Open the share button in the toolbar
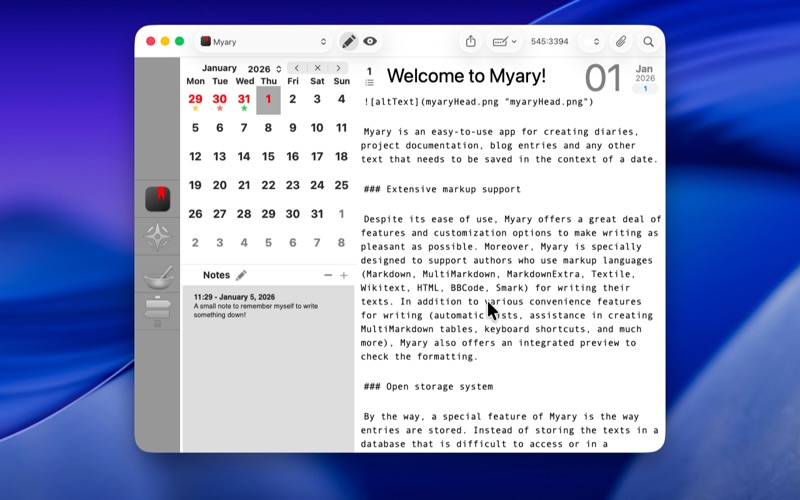 (x=470, y=41)
